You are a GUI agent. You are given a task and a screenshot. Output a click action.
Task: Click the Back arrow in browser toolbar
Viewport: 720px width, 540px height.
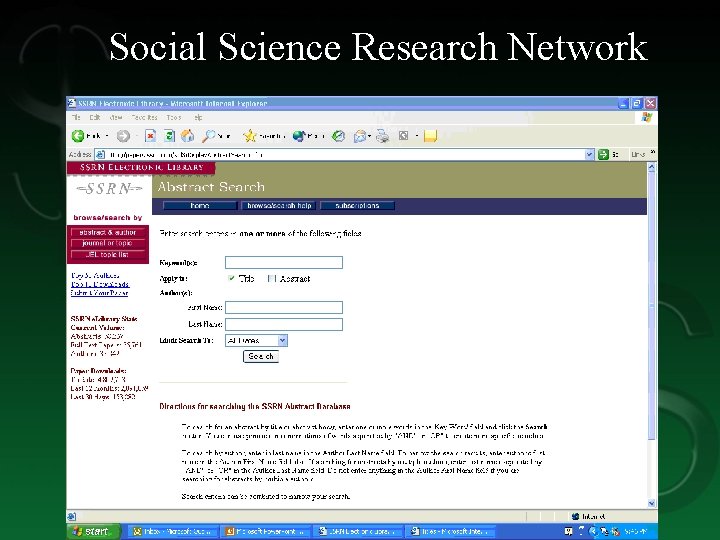(x=78, y=136)
